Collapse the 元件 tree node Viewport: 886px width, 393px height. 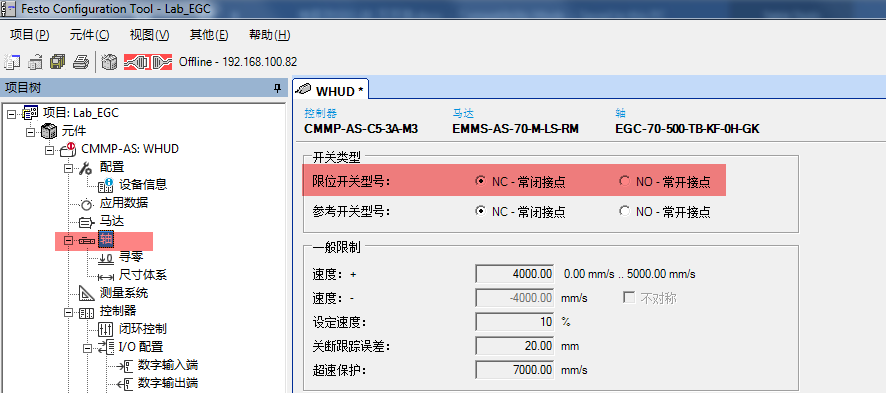pos(31,132)
